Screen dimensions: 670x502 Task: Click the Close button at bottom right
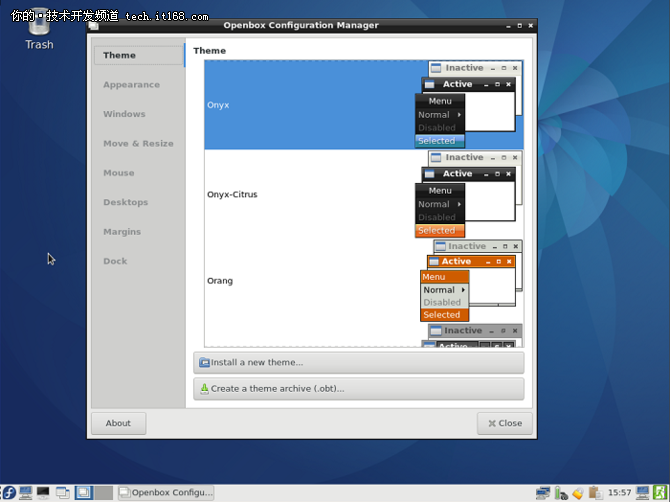505,423
